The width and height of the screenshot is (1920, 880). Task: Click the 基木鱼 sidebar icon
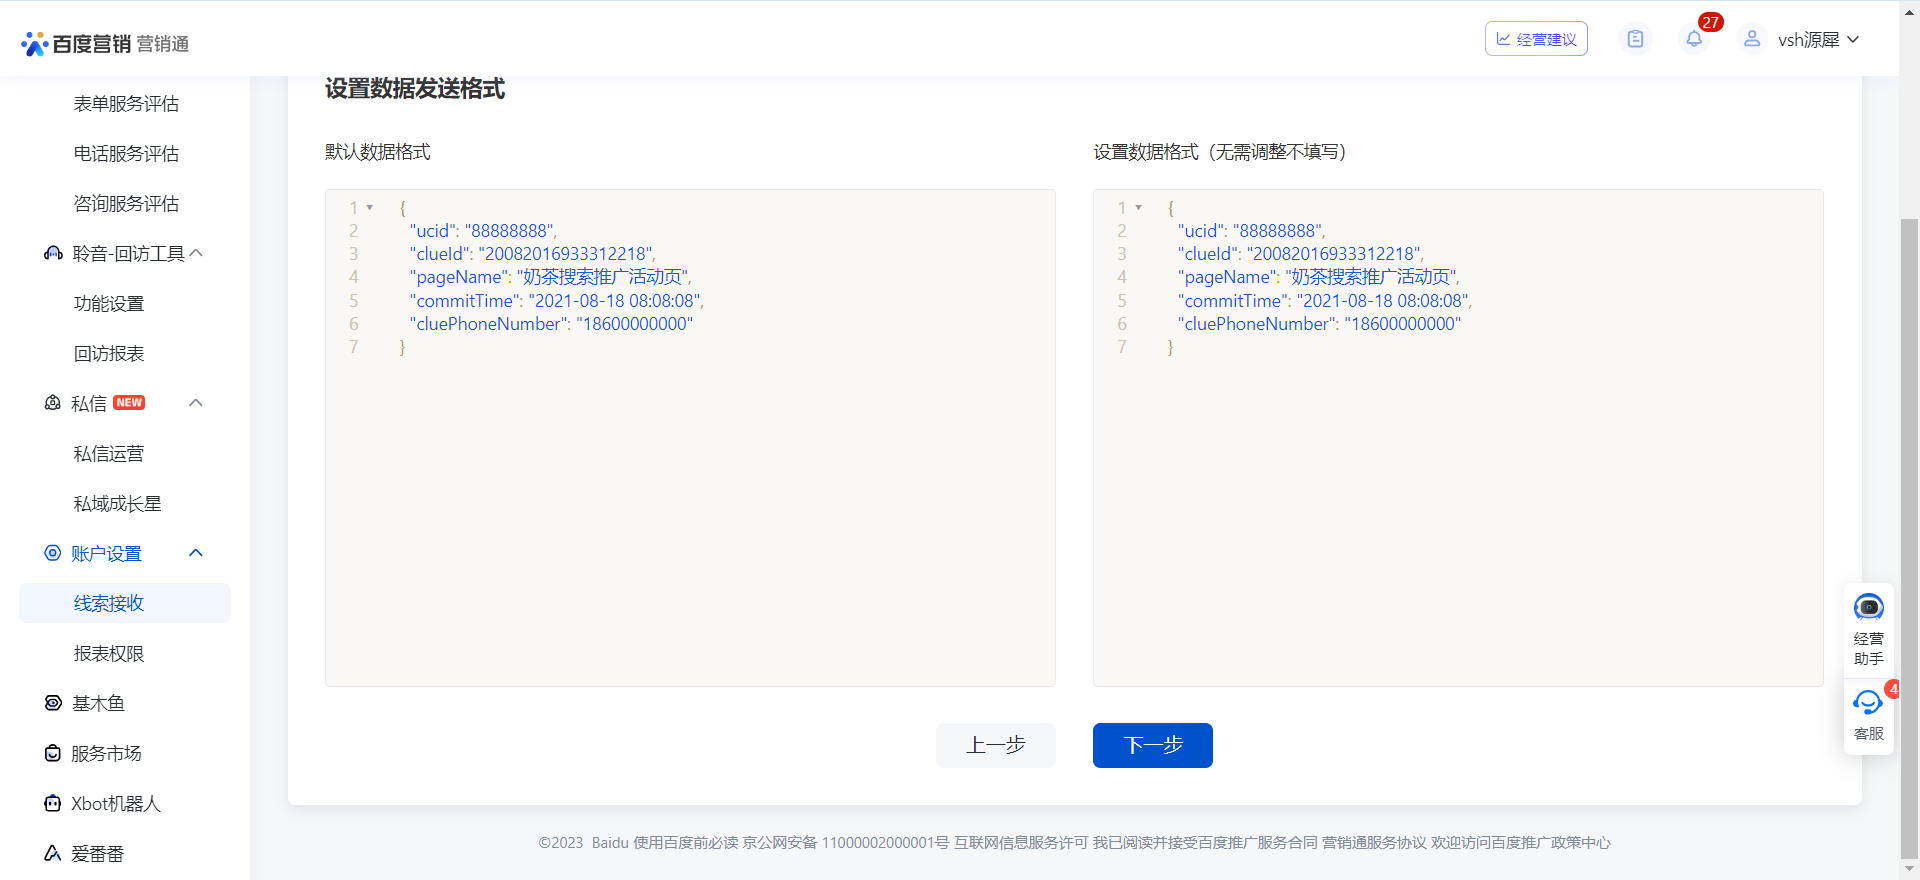(x=53, y=703)
